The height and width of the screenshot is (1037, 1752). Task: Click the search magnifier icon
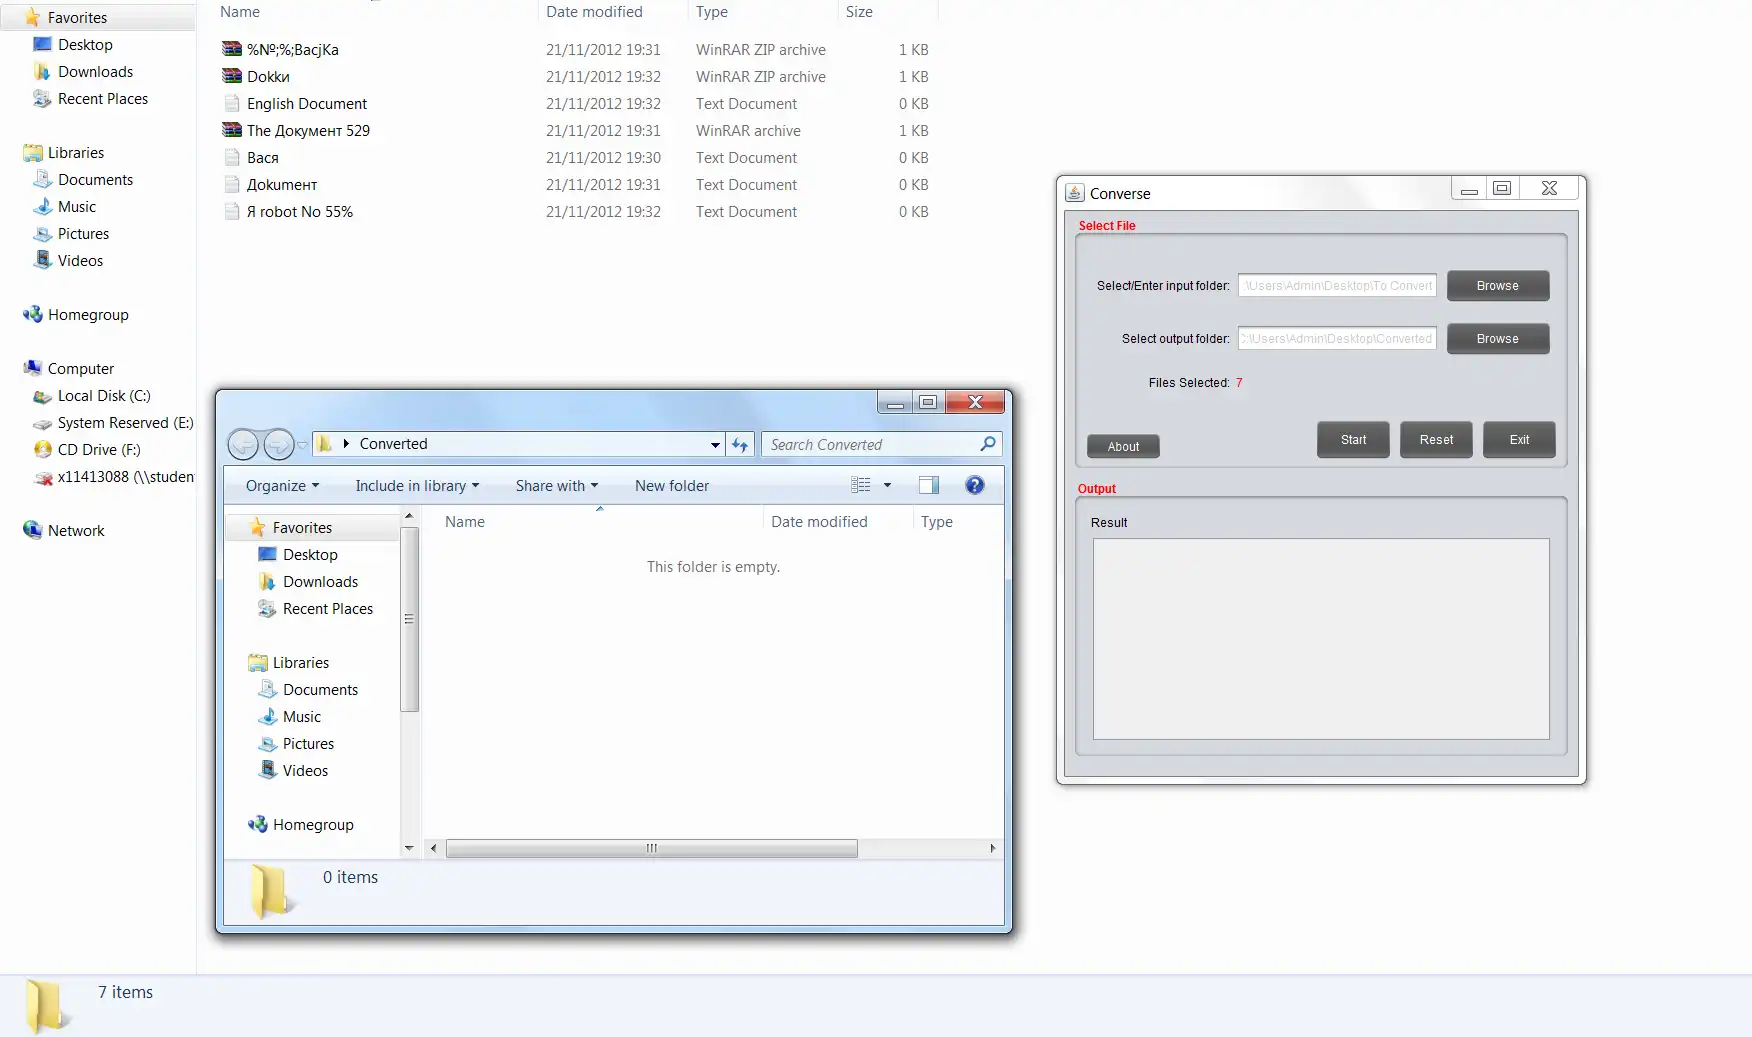(988, 444)
